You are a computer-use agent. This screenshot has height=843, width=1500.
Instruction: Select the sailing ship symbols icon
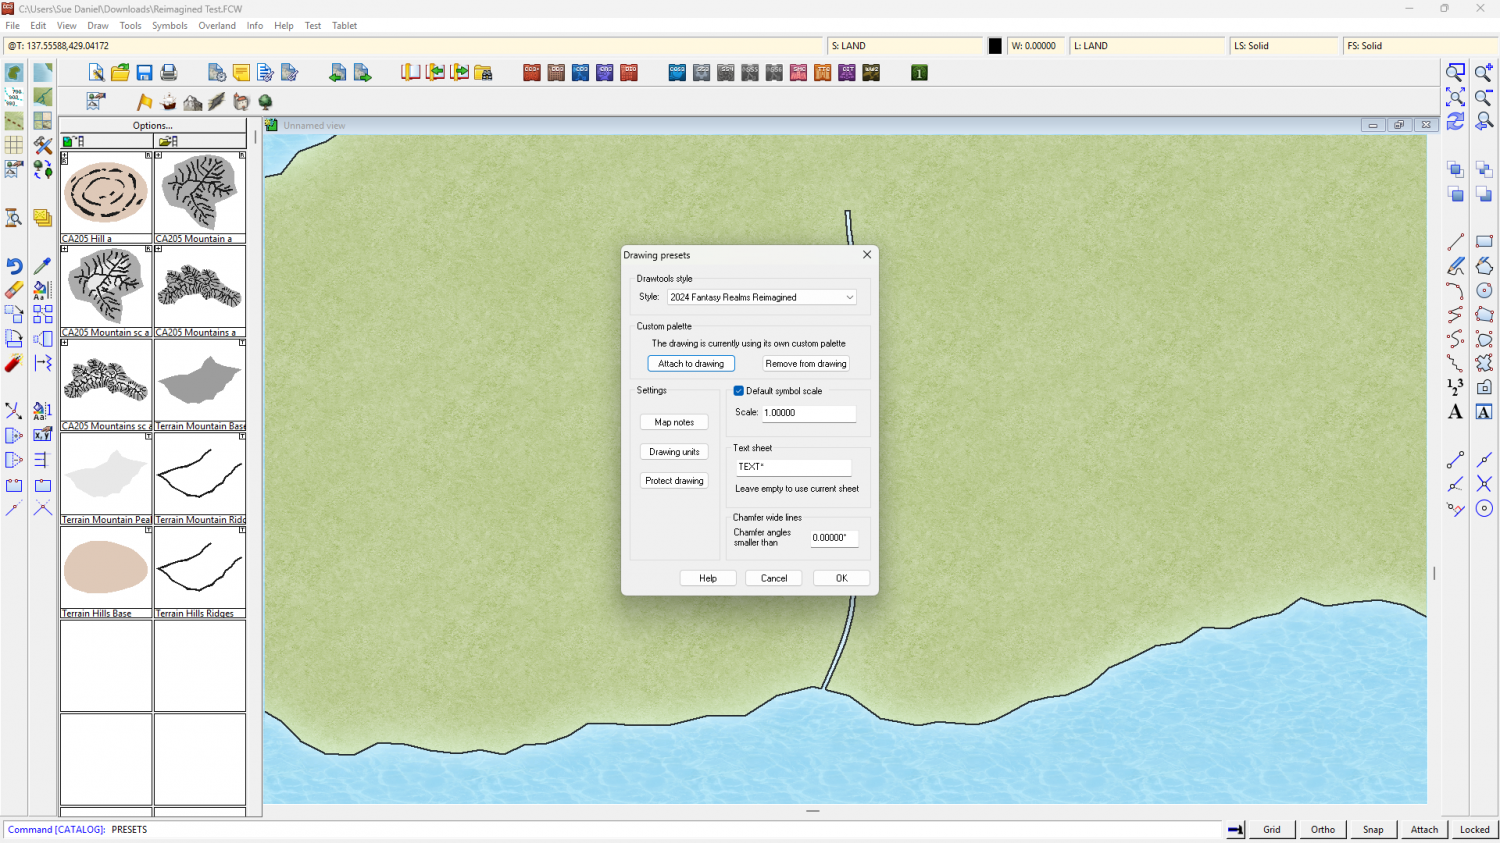(x=168, y=102)
